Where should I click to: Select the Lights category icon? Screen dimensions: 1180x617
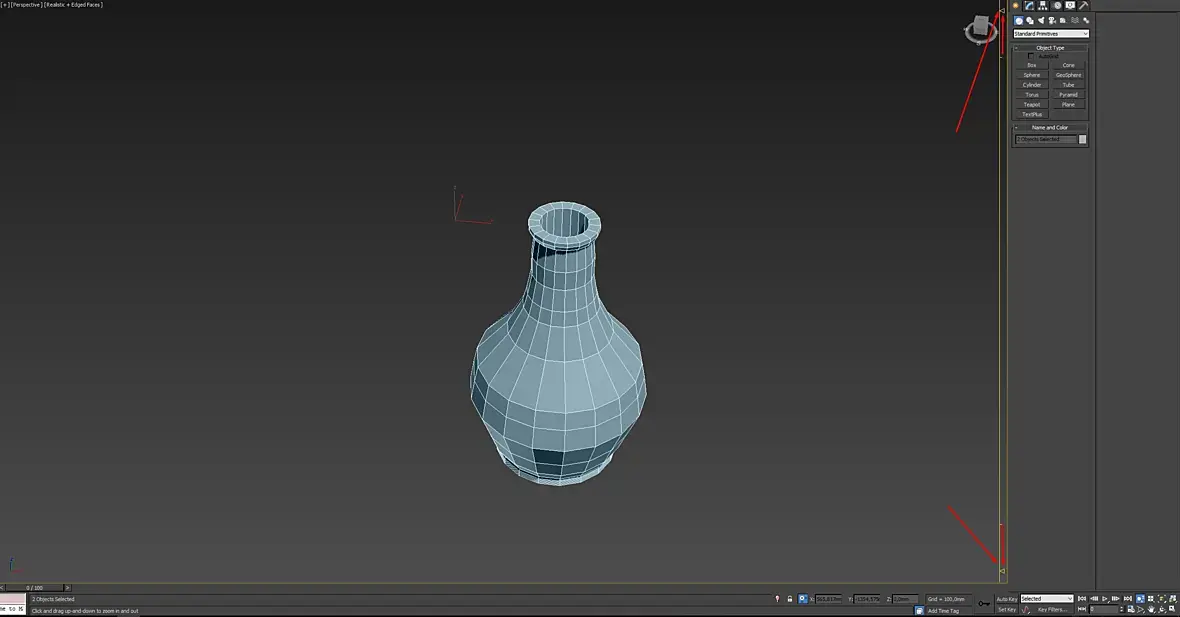(1042, 20)
